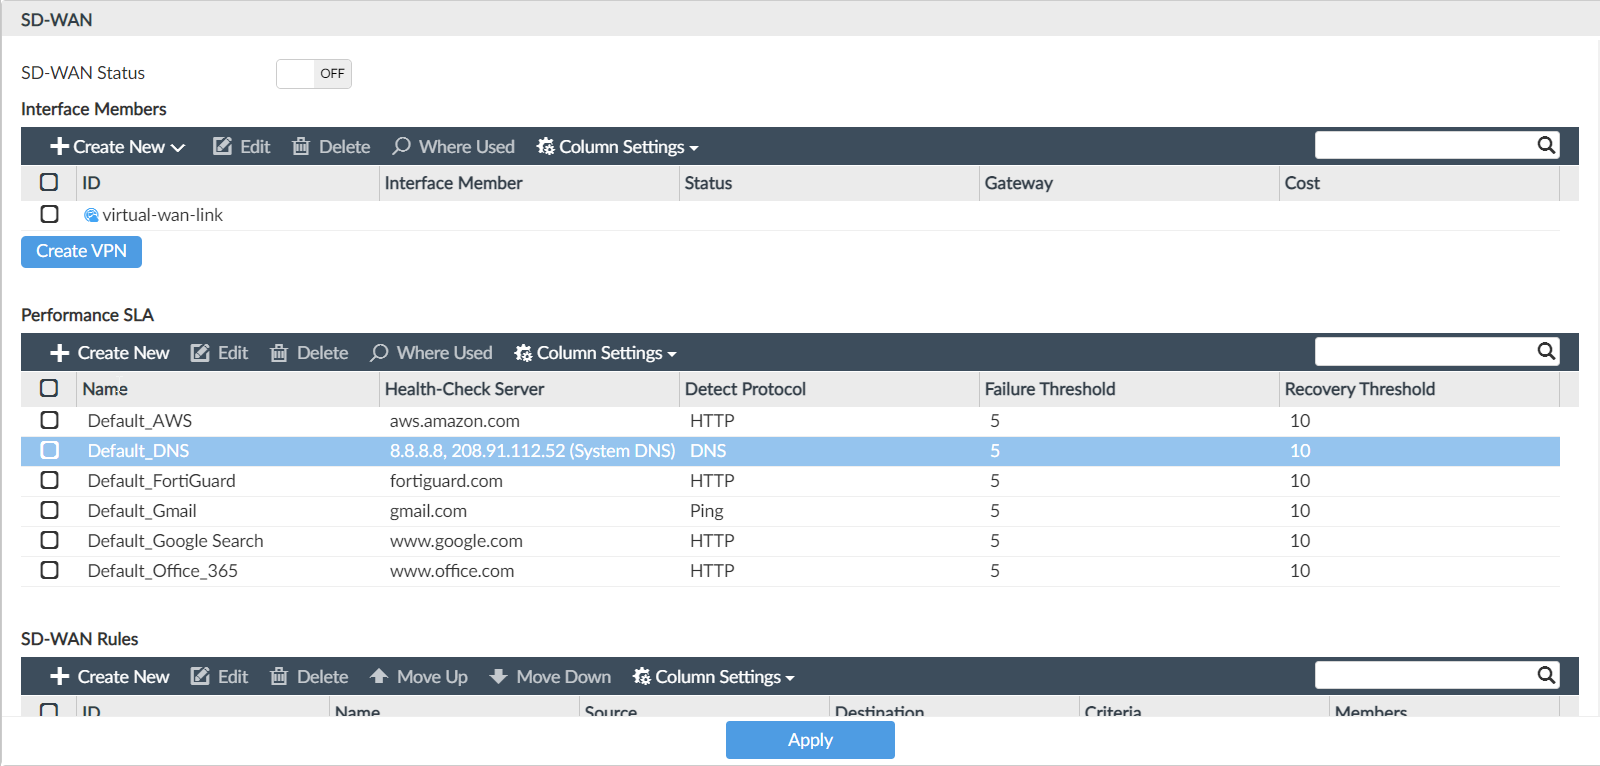The height and width of the screenshot is (766, 1600).
Task: Select the Default_DNS SLA name
Action: (138, 451)
